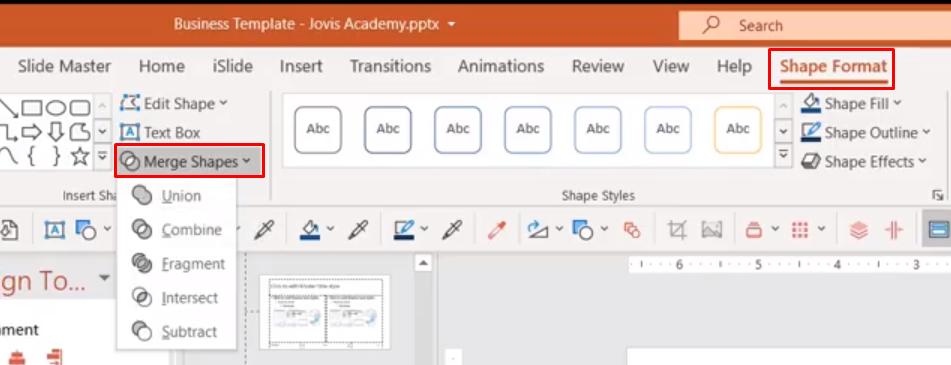Apply the gold-outline Abc shape style
Viewport: 951px width, 365px height.
(x=738, y=130)
